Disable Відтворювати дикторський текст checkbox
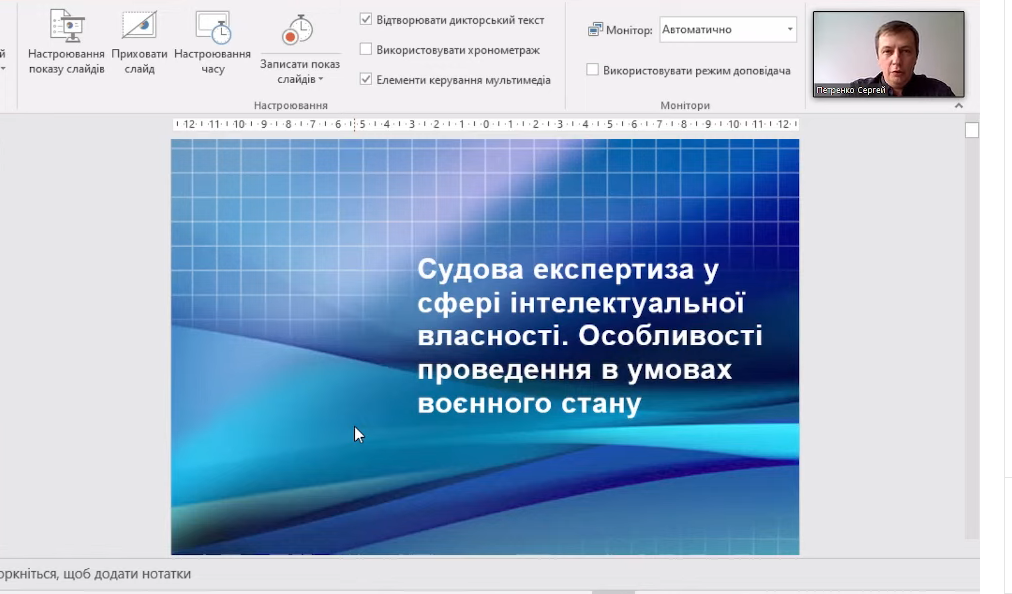This screenshot has width=1012, height=594. (366, 19)
